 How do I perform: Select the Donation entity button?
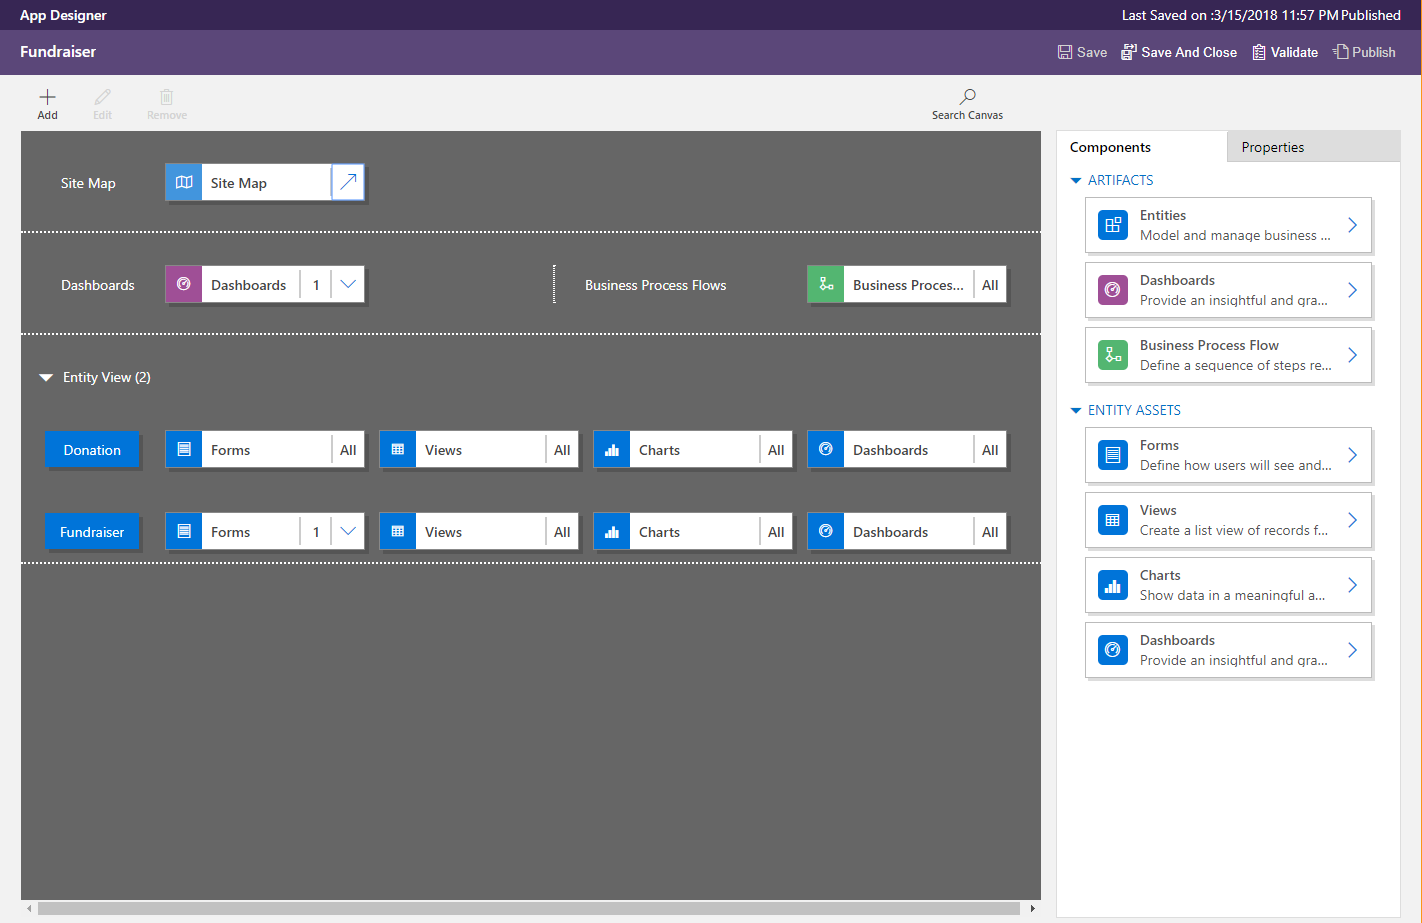[x=92, y=450]
